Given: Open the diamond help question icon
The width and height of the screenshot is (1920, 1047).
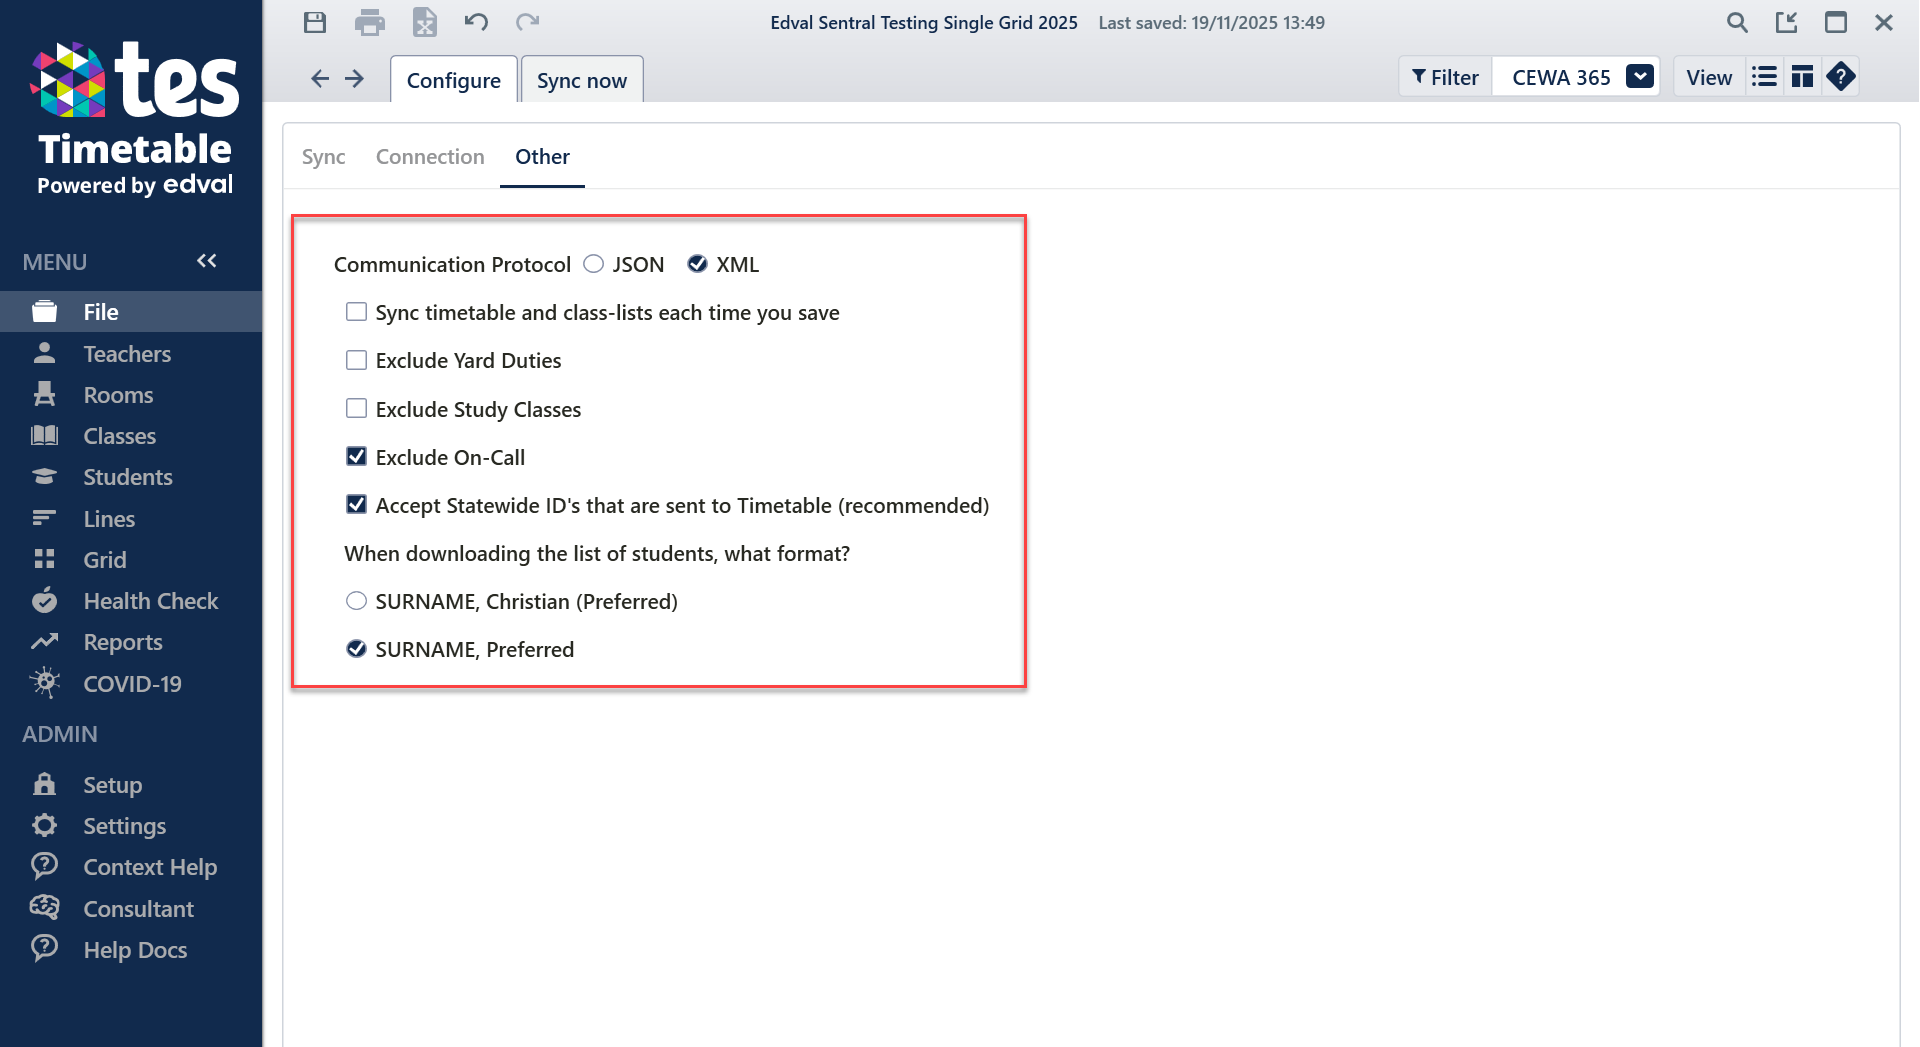Looking at the screenshot, I should tap(1841, 77).
